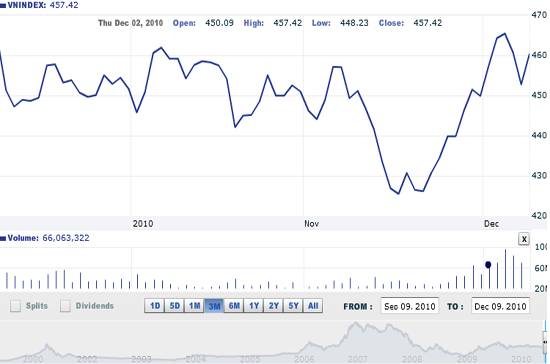Click the FROM date input field
This screenshot has width=550, height=364.
[409, 306]
